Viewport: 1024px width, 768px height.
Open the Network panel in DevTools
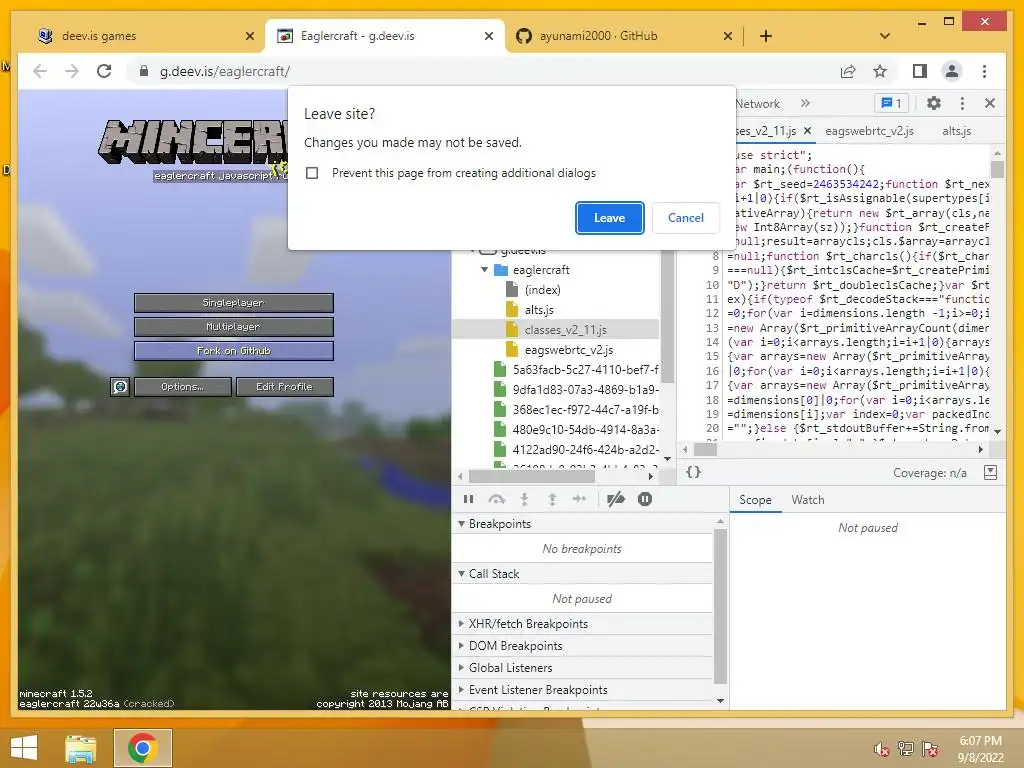click(x=757, y=104)
